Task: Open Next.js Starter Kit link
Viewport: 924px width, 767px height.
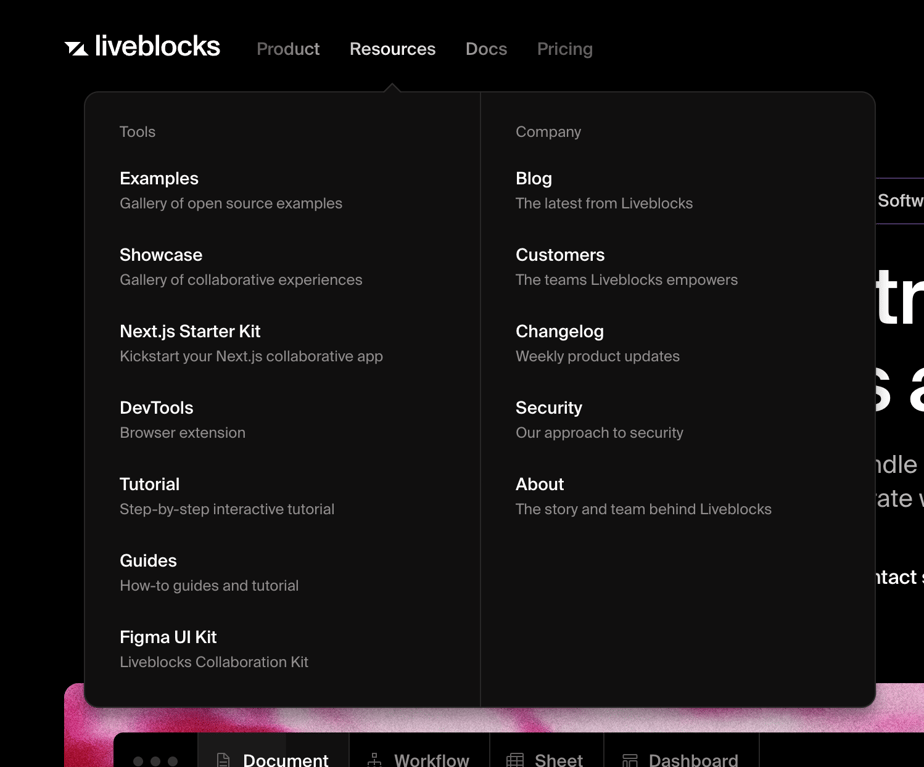Action: (251, 343)
